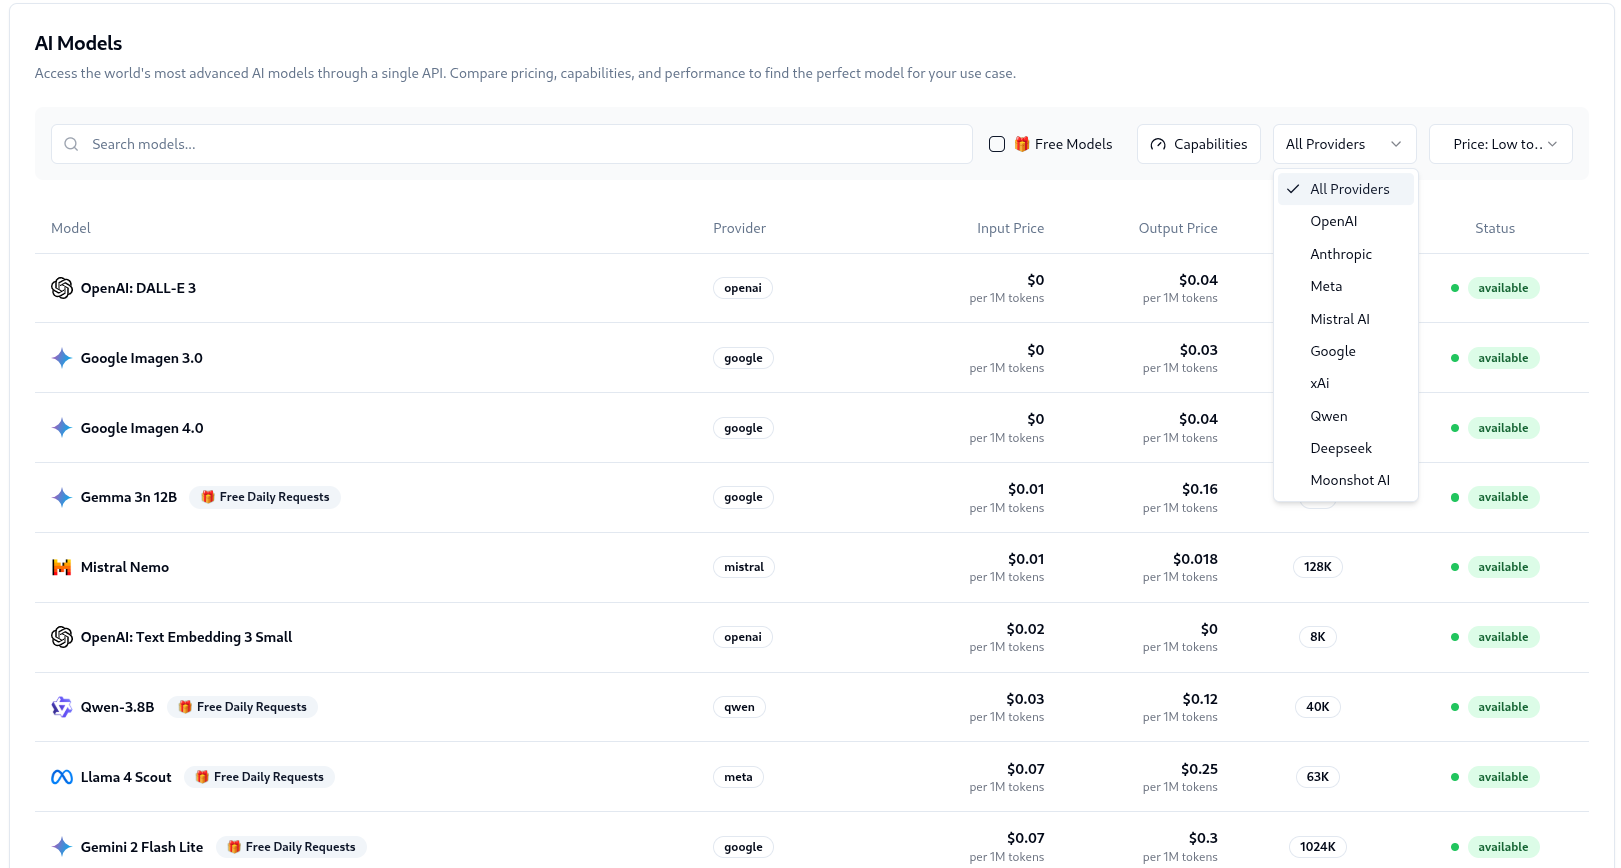Open the Google Imagen 4.0 model

click(142, 428)
